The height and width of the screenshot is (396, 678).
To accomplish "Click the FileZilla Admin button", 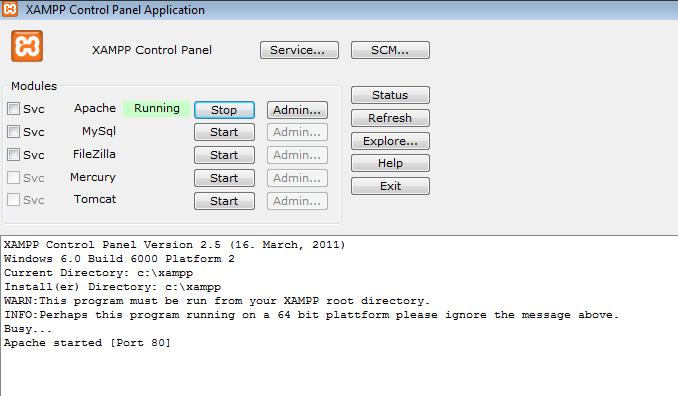I will click(x=297, y=155).
